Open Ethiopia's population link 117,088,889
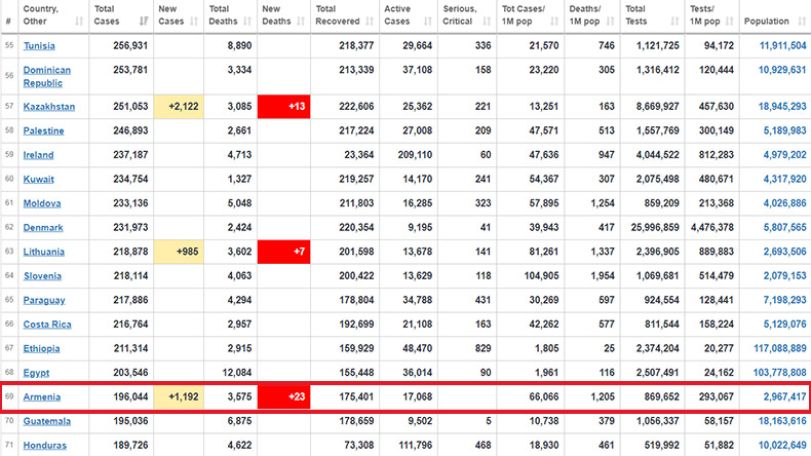 (780, 348)
